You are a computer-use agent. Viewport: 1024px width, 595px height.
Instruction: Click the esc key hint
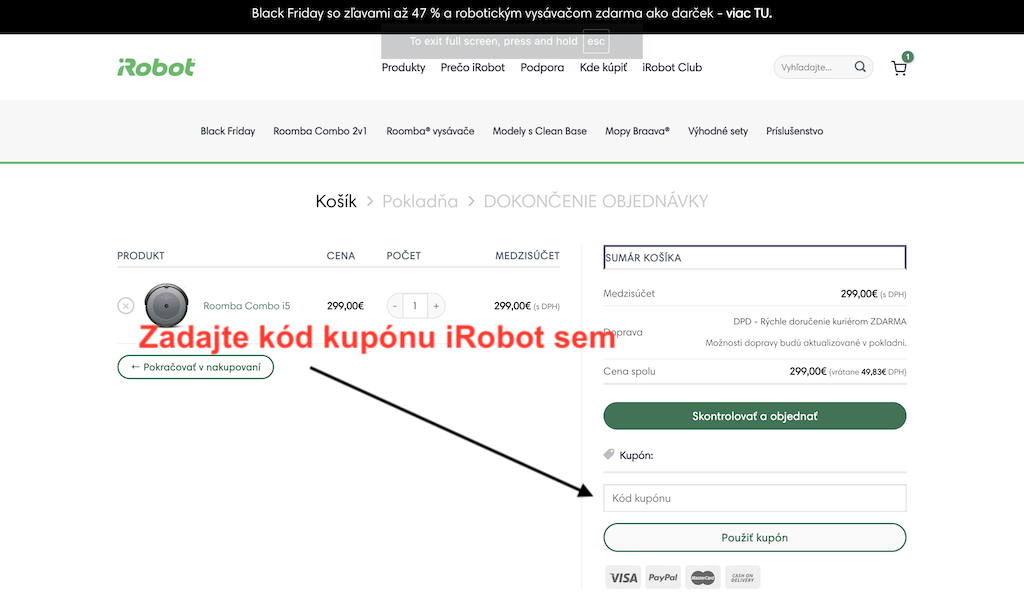pos(596,41)
